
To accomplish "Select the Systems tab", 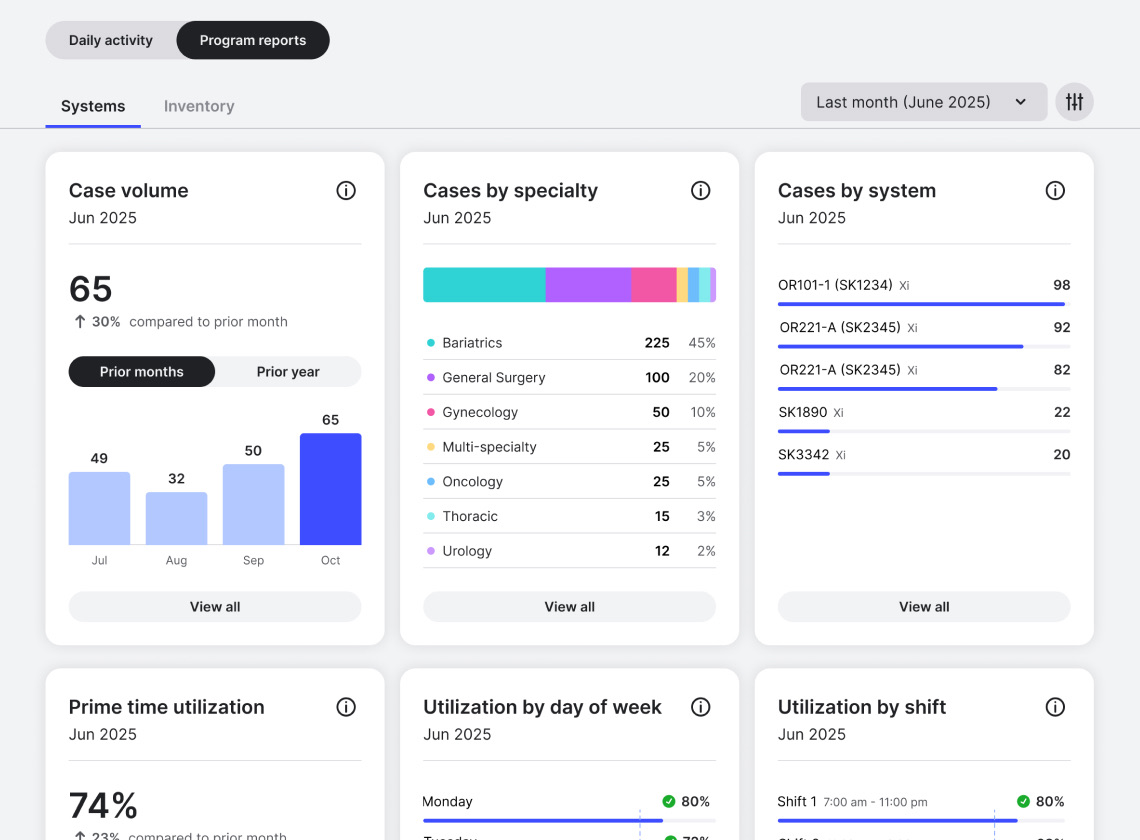I will coord(93,106).
